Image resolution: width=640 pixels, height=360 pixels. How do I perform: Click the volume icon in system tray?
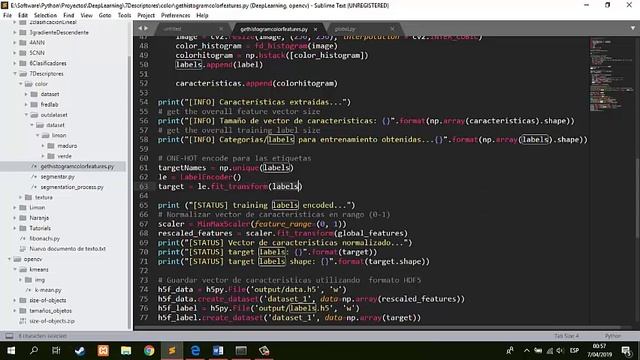click(560, 351)
